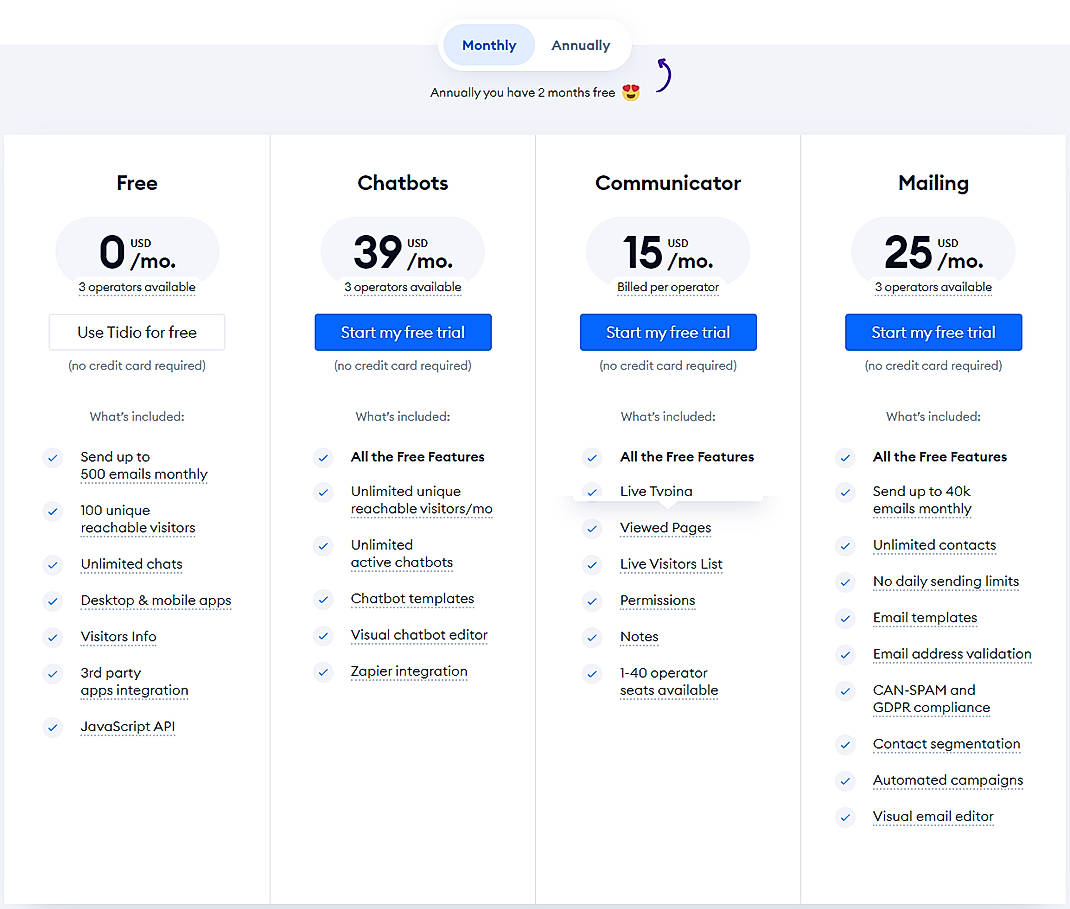Click checkmark beside Unlimited active chatbots
Screen dimensions: 1070x909
323,546
